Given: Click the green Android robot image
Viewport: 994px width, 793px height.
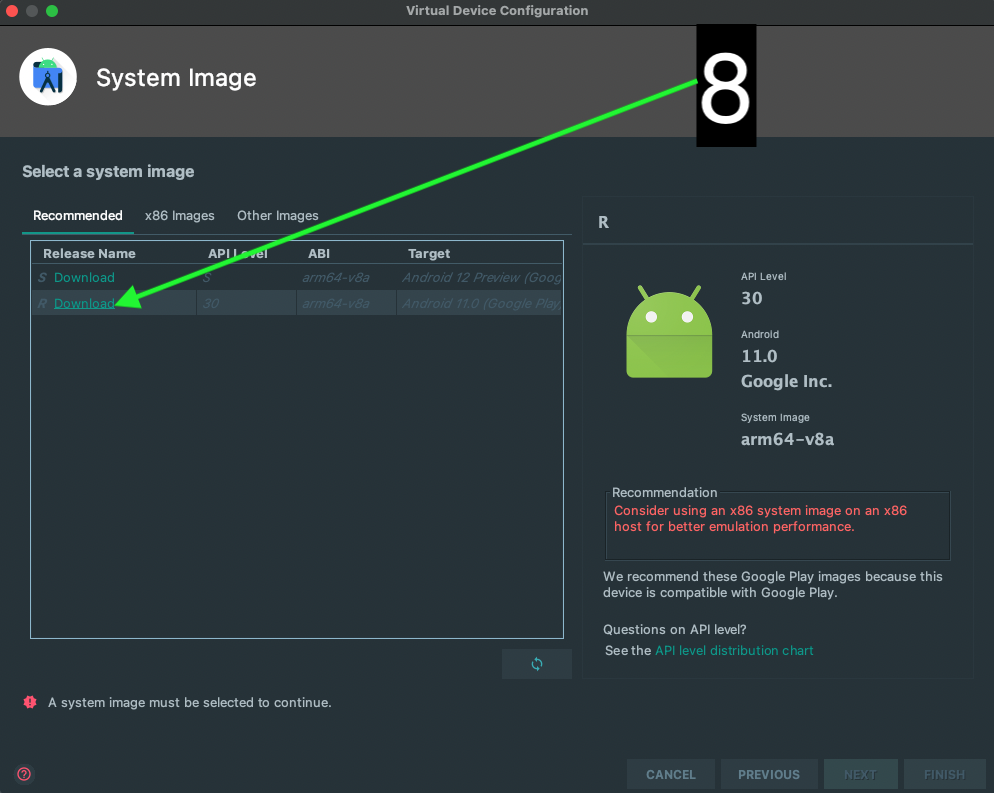Looking at the screenshot, I should (x=669, y=333).
